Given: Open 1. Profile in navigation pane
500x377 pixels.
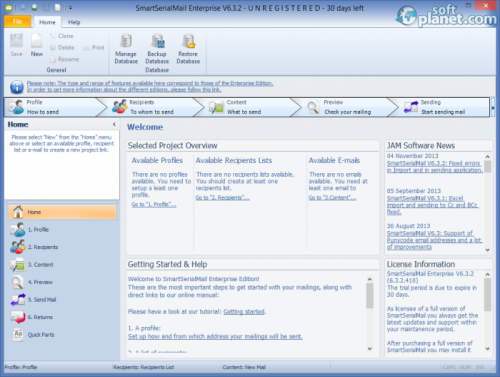Looking at the screenshot, I should click(62, 230).
